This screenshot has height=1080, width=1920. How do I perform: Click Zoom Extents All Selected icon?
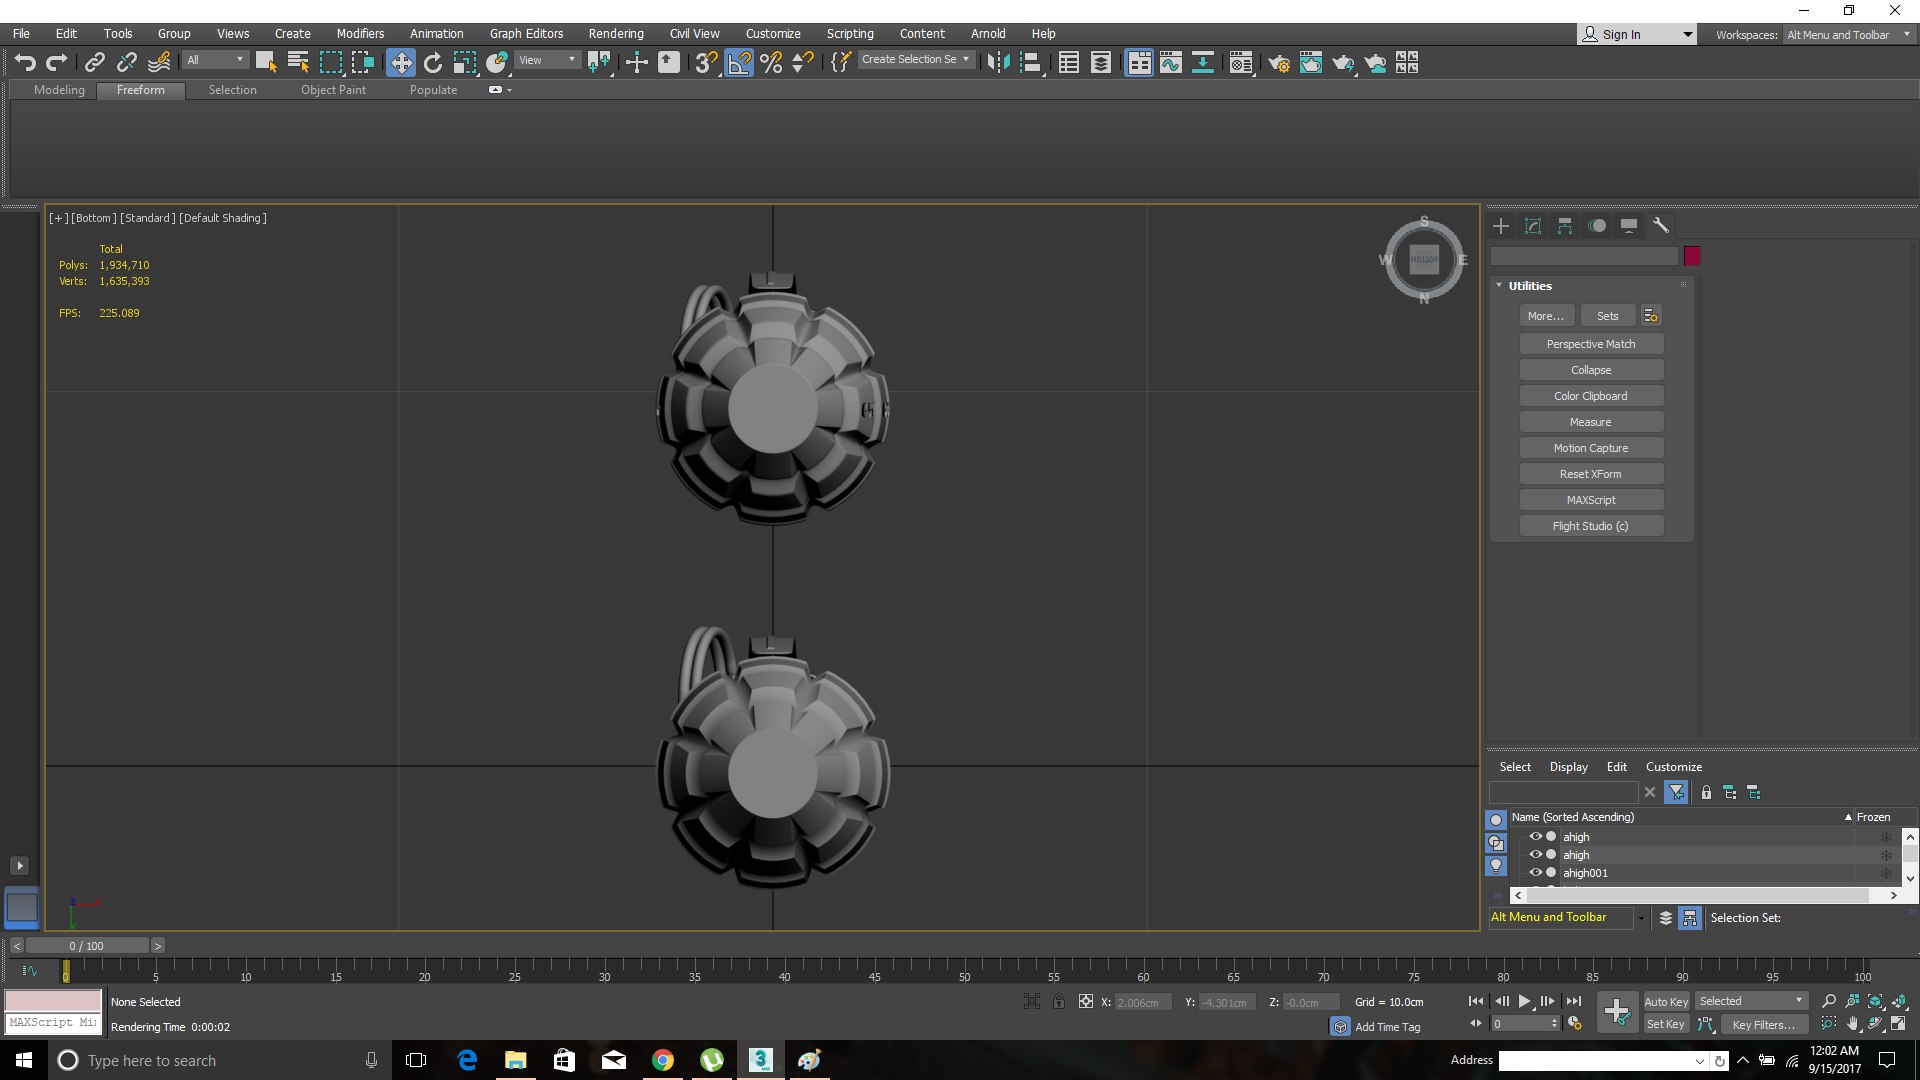coord(1900,1001)
